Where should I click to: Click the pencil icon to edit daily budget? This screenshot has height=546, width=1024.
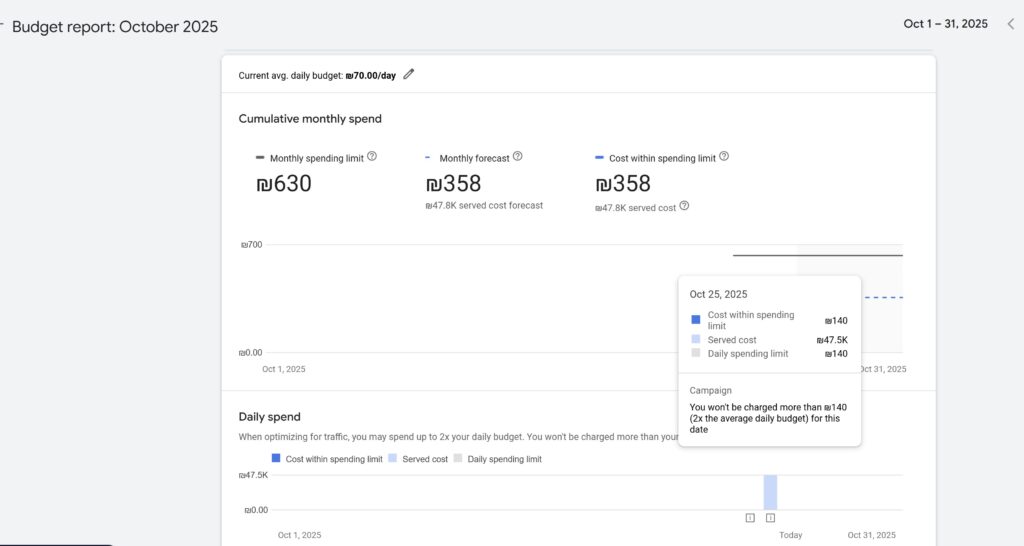click(408, 74)
